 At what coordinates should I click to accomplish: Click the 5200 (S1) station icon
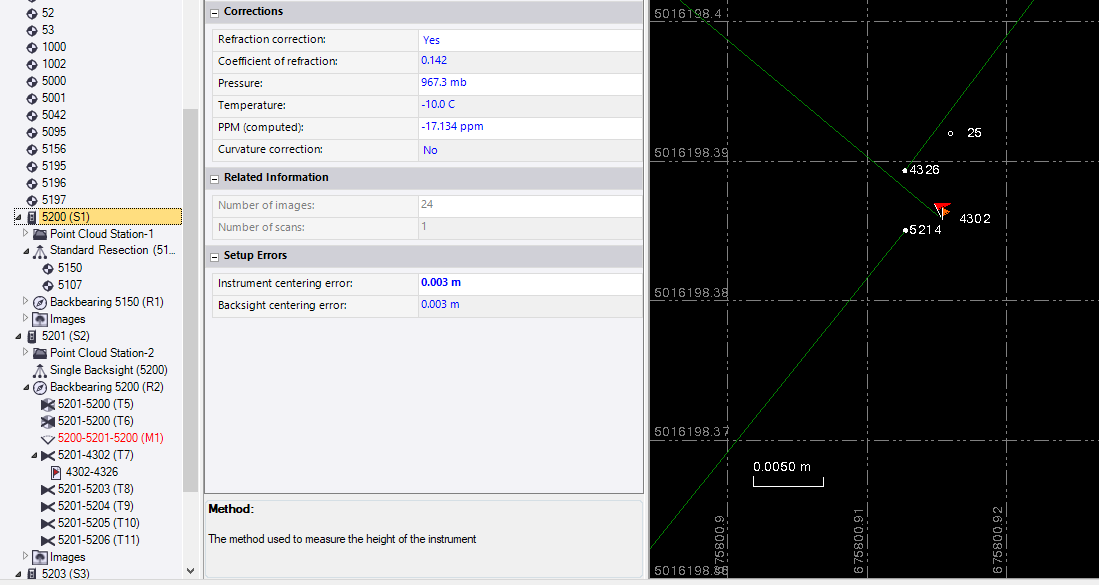[x=32, y=217]
